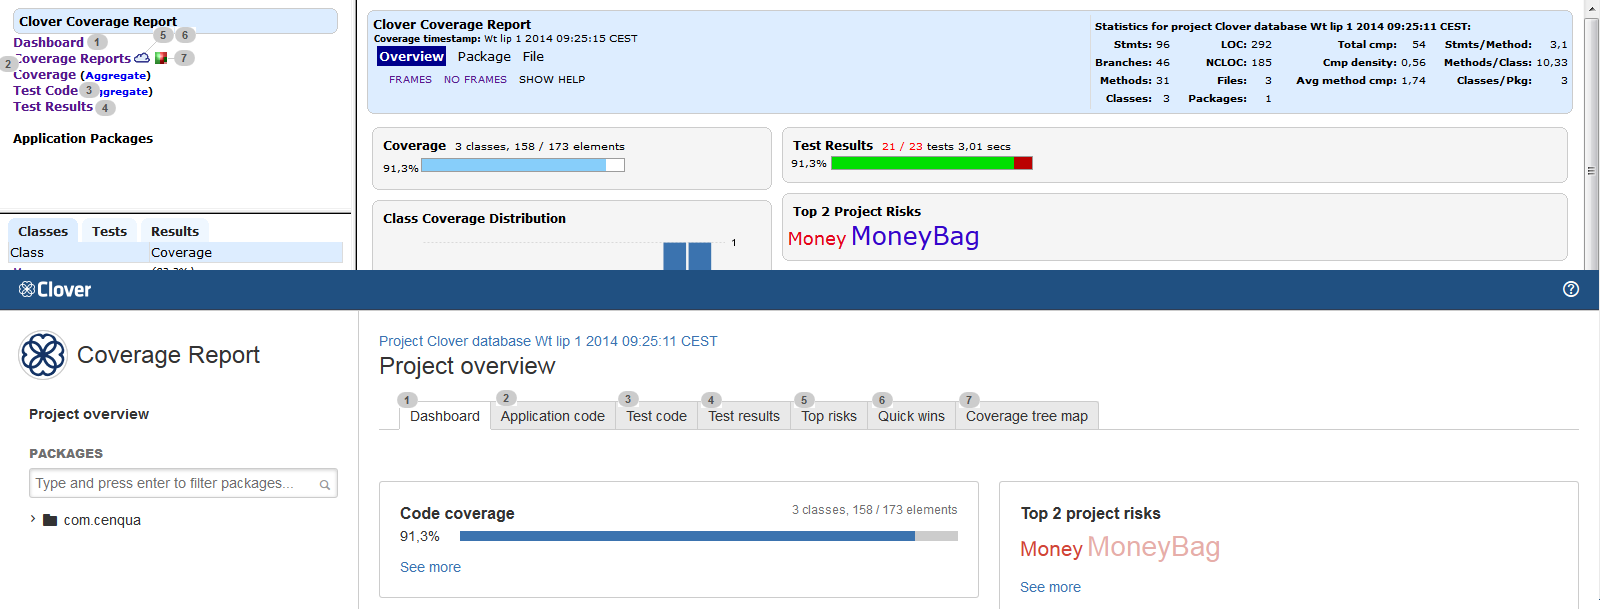Click the NO FRAMES link
Image resolution: width=1600 pixels, height=609 pixels.
(475, 80)
